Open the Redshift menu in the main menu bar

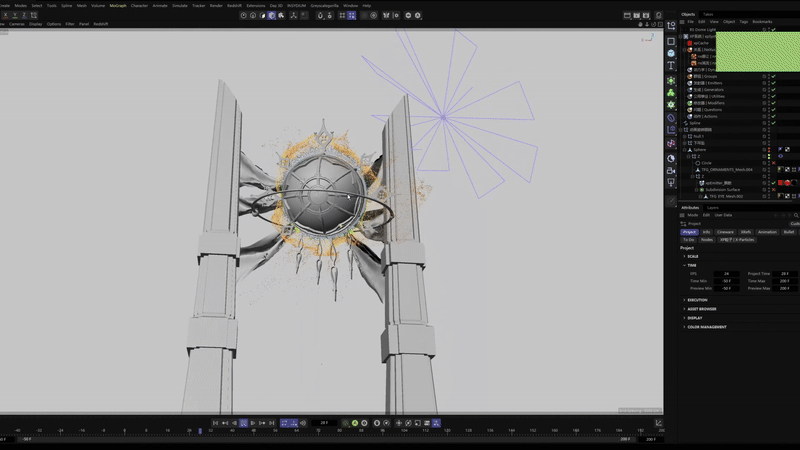234,6
